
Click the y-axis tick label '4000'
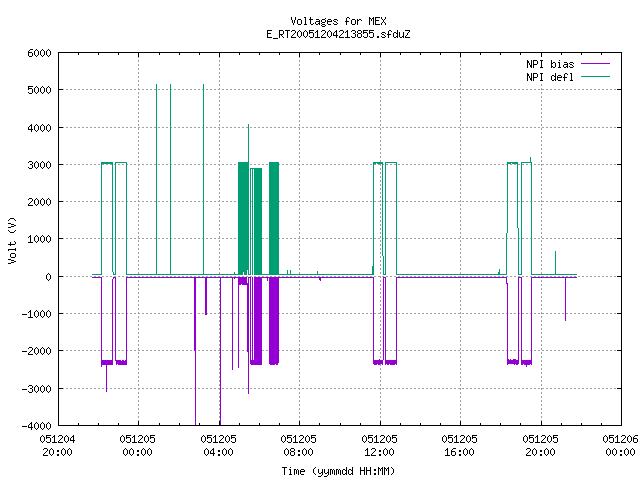(39, 128)
